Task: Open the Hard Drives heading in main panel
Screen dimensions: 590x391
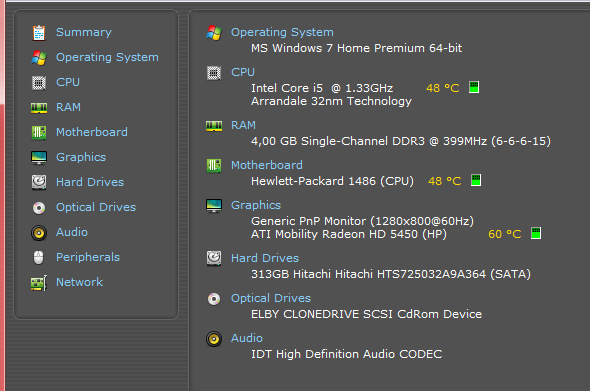Action: tap(265, 258)
